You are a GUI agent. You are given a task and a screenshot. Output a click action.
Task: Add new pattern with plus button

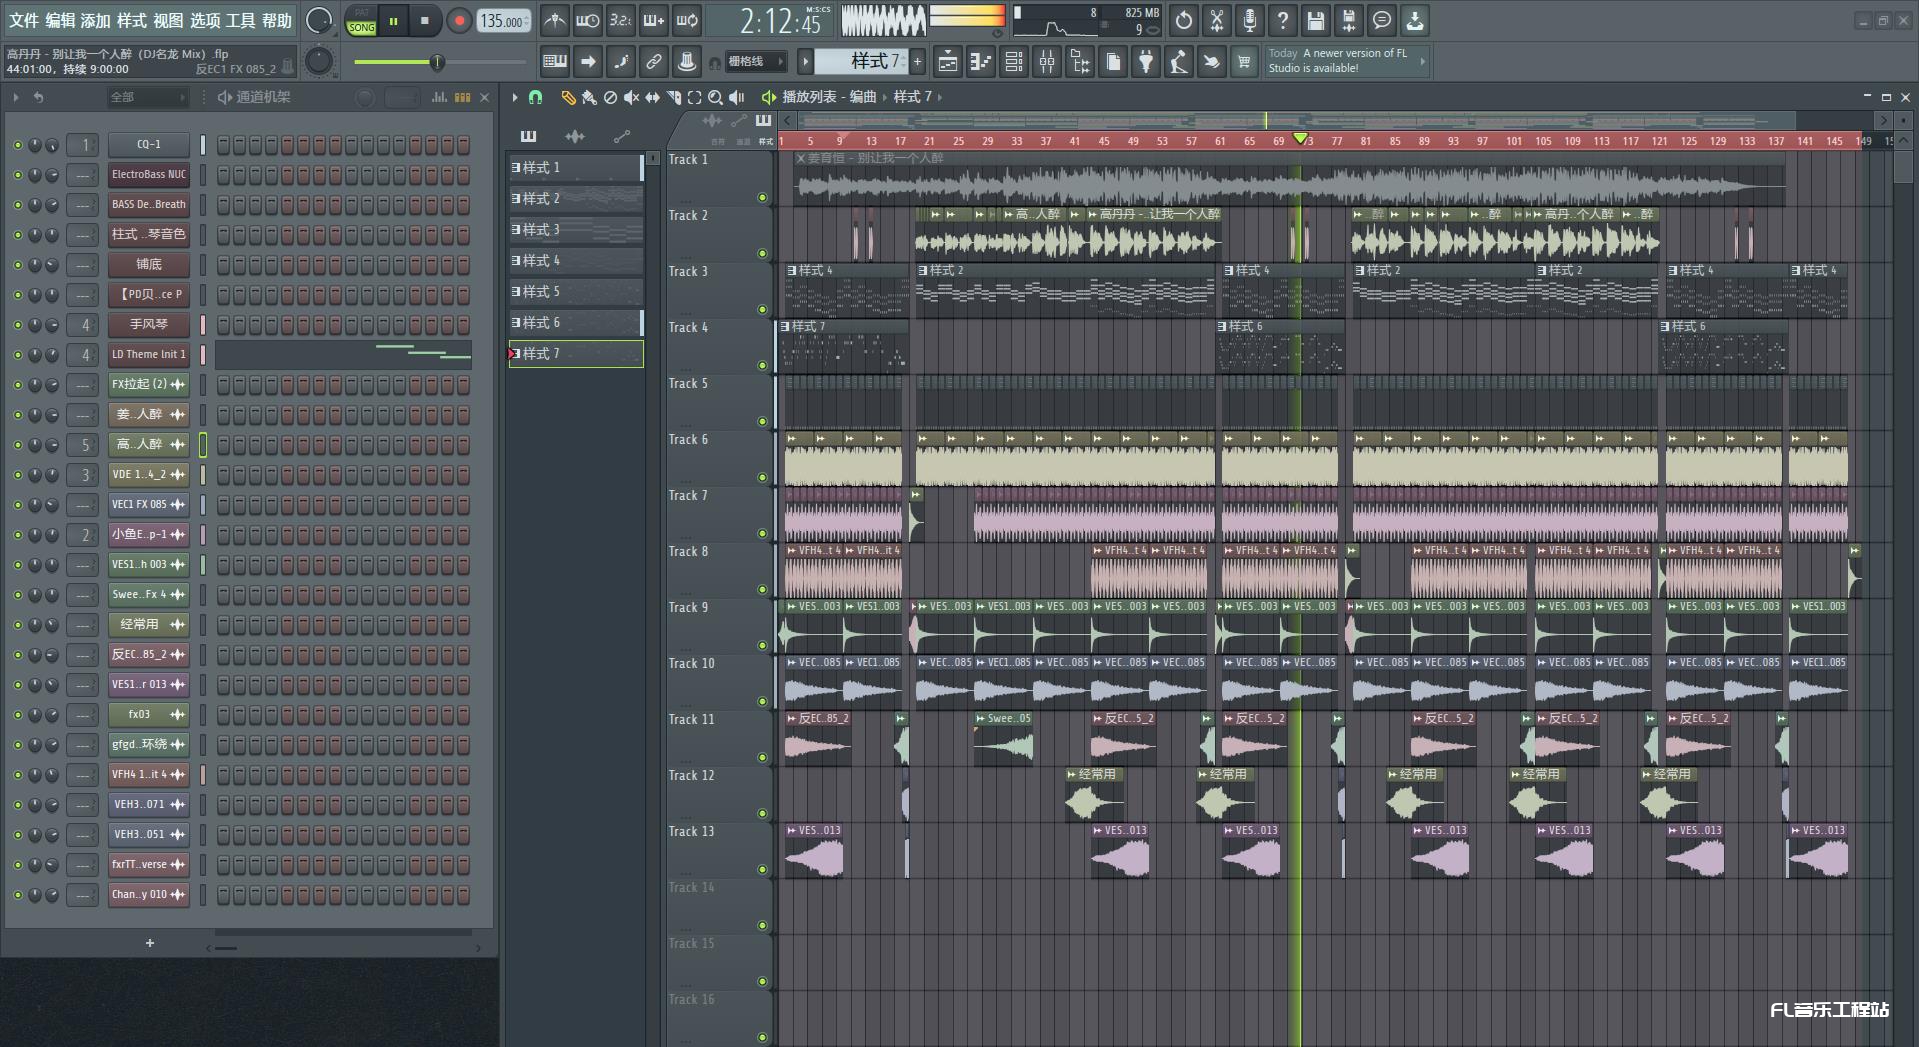(917, 62)
